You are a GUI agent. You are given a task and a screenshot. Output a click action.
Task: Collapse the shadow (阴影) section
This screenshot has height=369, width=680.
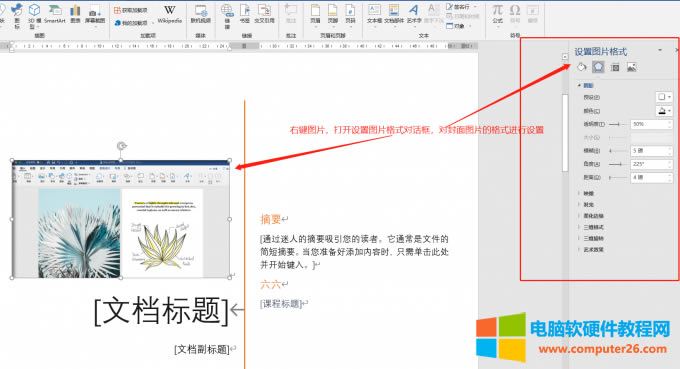point(585,85)
